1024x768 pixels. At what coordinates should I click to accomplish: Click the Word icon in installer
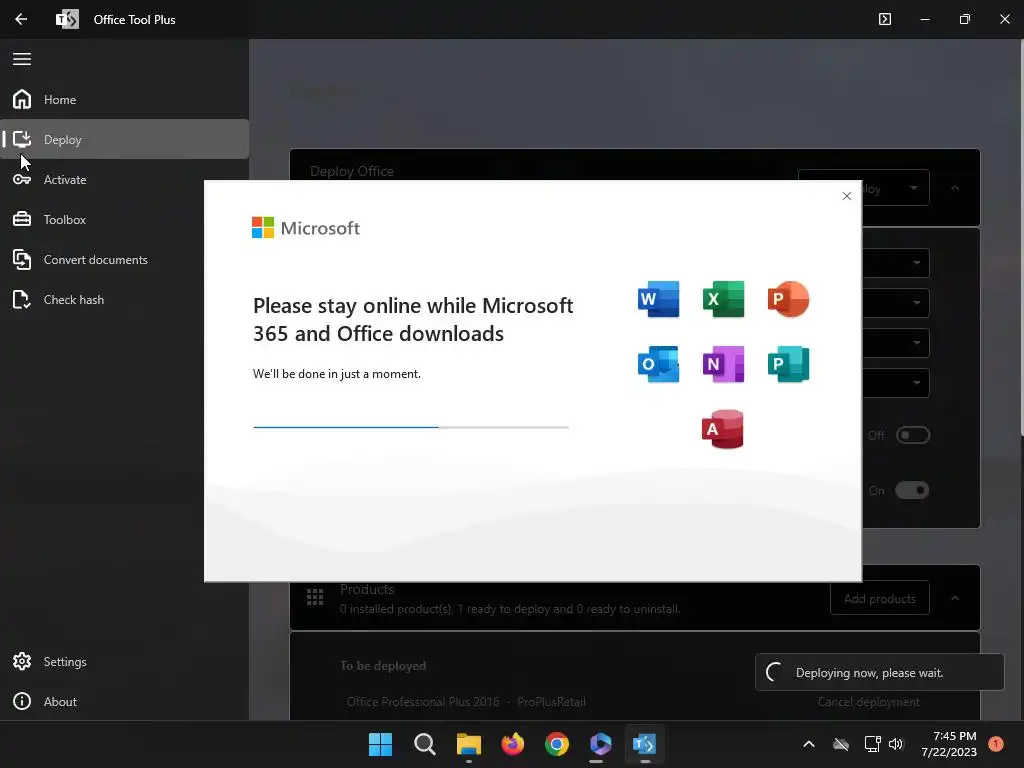[x=658, y=299]
